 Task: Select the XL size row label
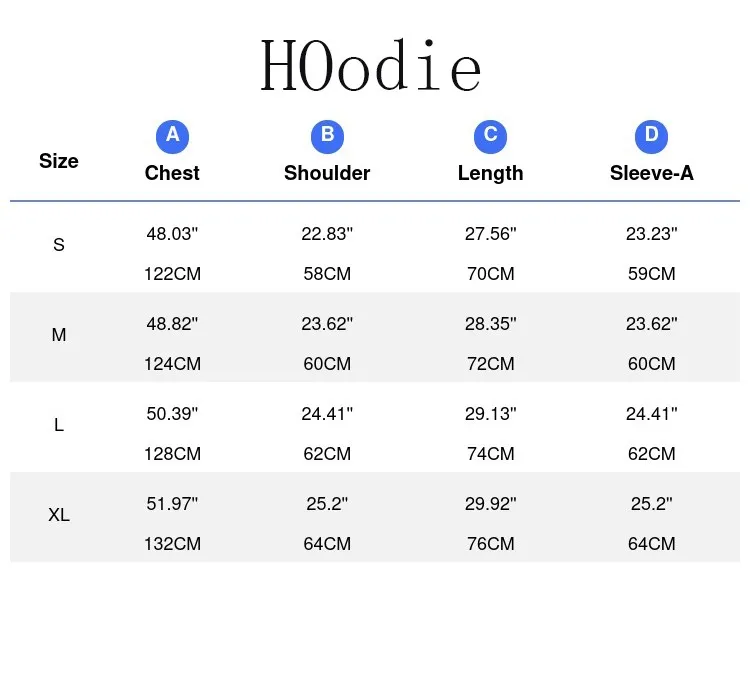59,515
